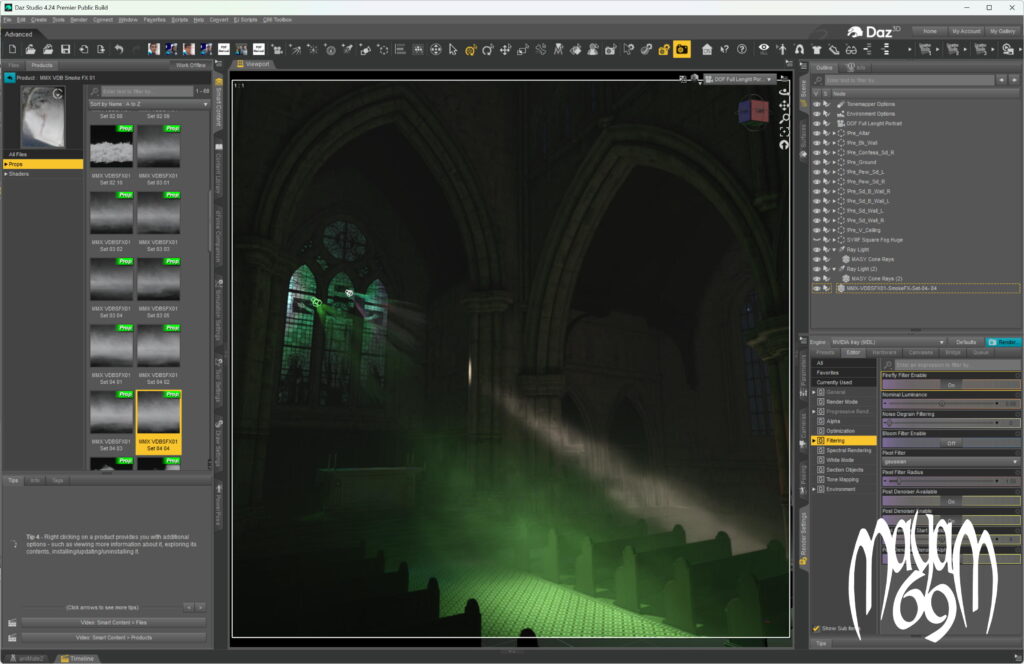Hide the MASY Cone Rays (2) node

816,279
